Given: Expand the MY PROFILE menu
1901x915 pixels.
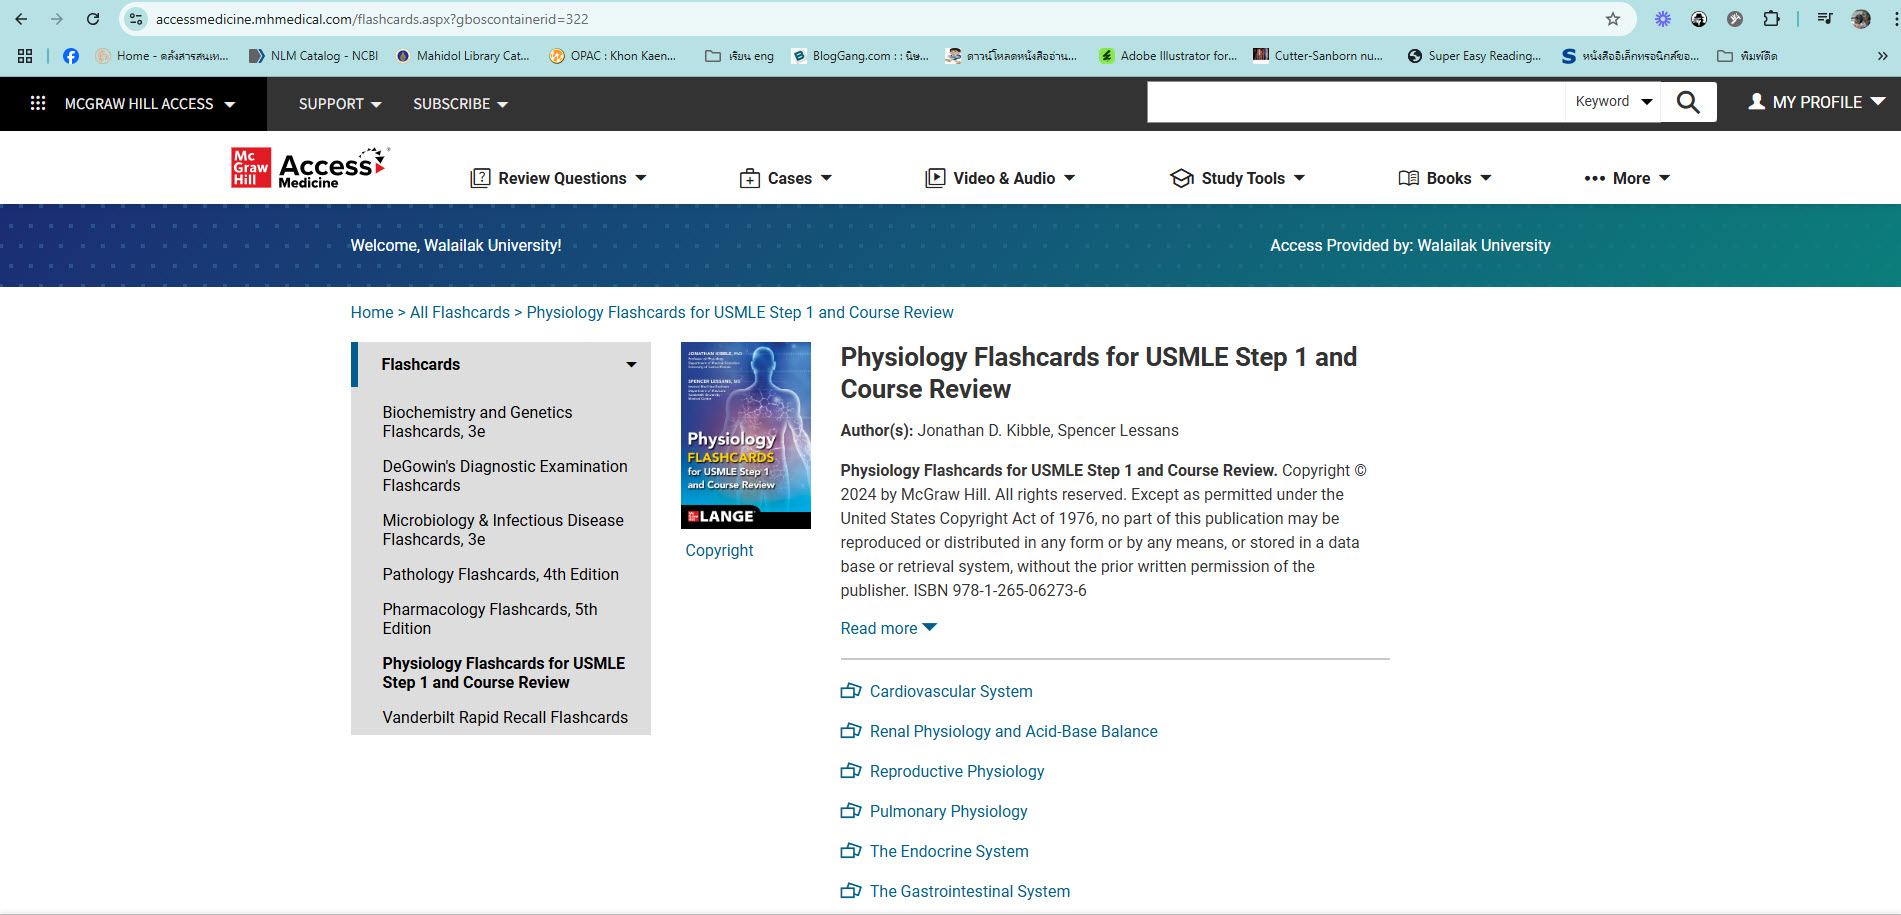Looking at the screenshot, I should point(1816,102).
